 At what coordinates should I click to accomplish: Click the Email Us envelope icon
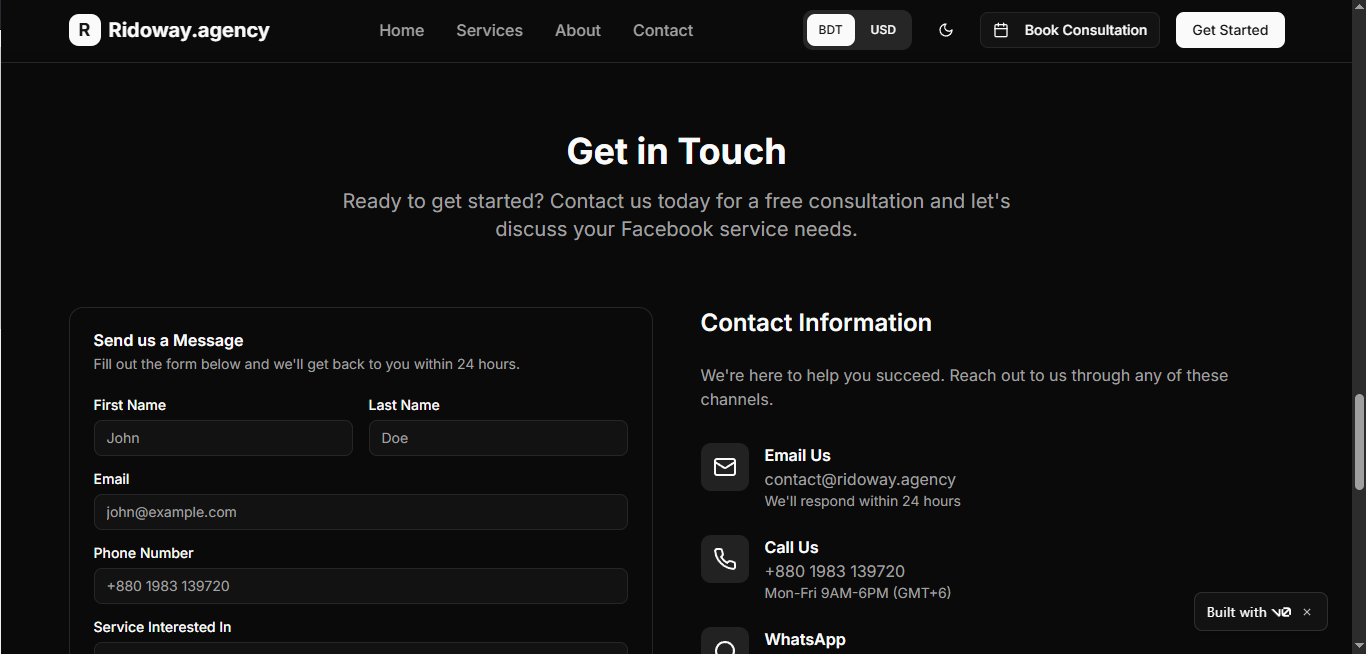(725, 467)
